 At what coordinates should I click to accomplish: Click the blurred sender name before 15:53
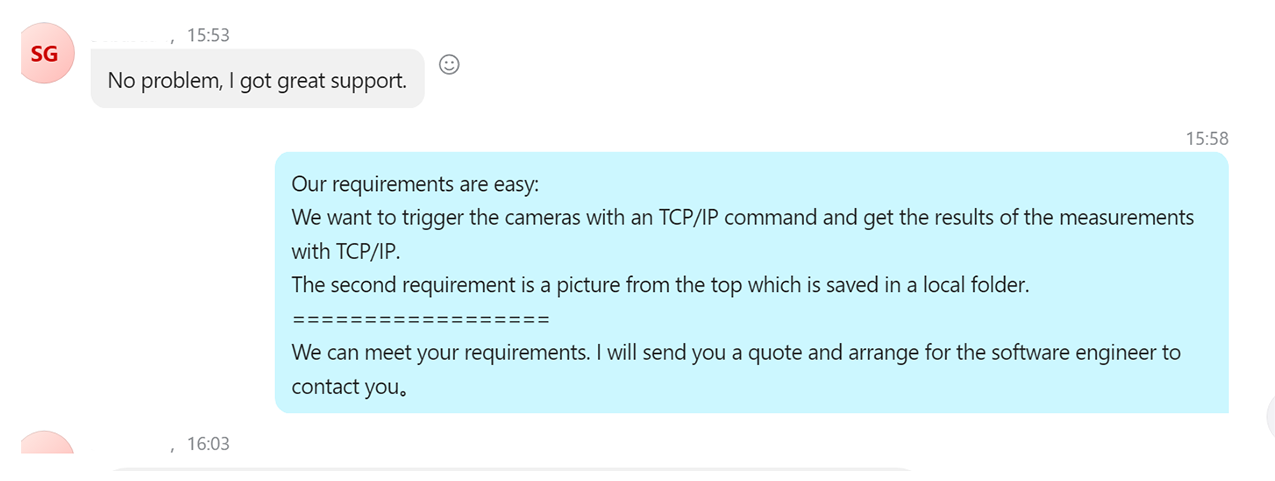(x=130, y=35)
